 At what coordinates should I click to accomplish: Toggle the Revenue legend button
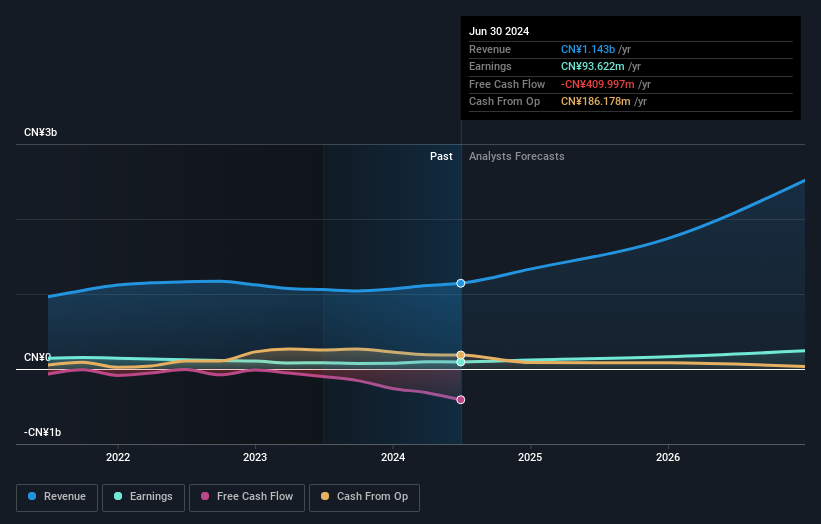click(x=57, y=497)
